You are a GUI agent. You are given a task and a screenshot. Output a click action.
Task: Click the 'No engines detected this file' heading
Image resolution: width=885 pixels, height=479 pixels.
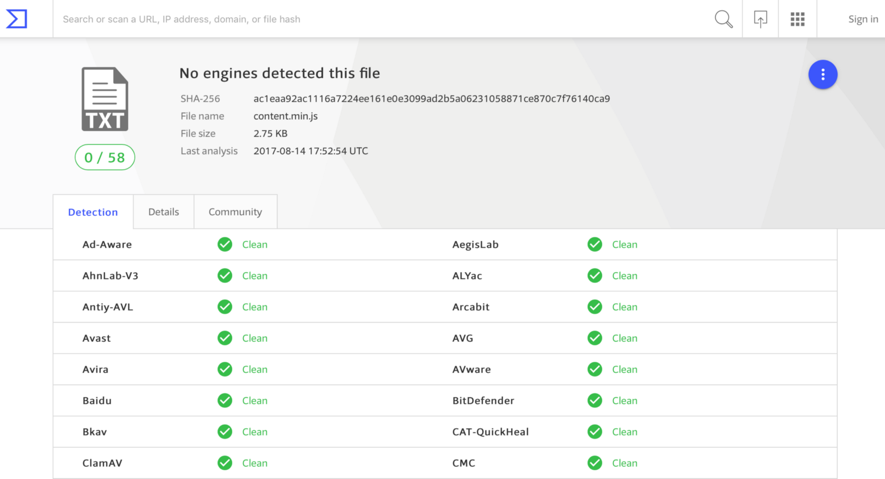(279, 73)
